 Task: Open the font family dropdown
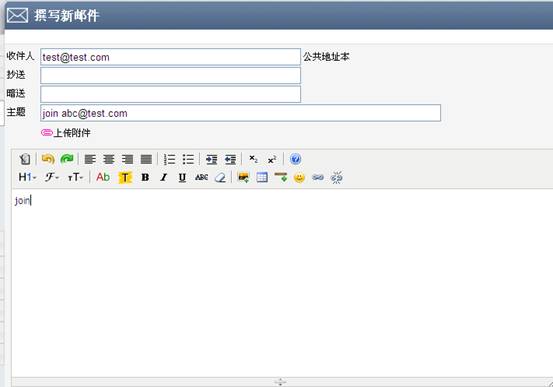51,177
